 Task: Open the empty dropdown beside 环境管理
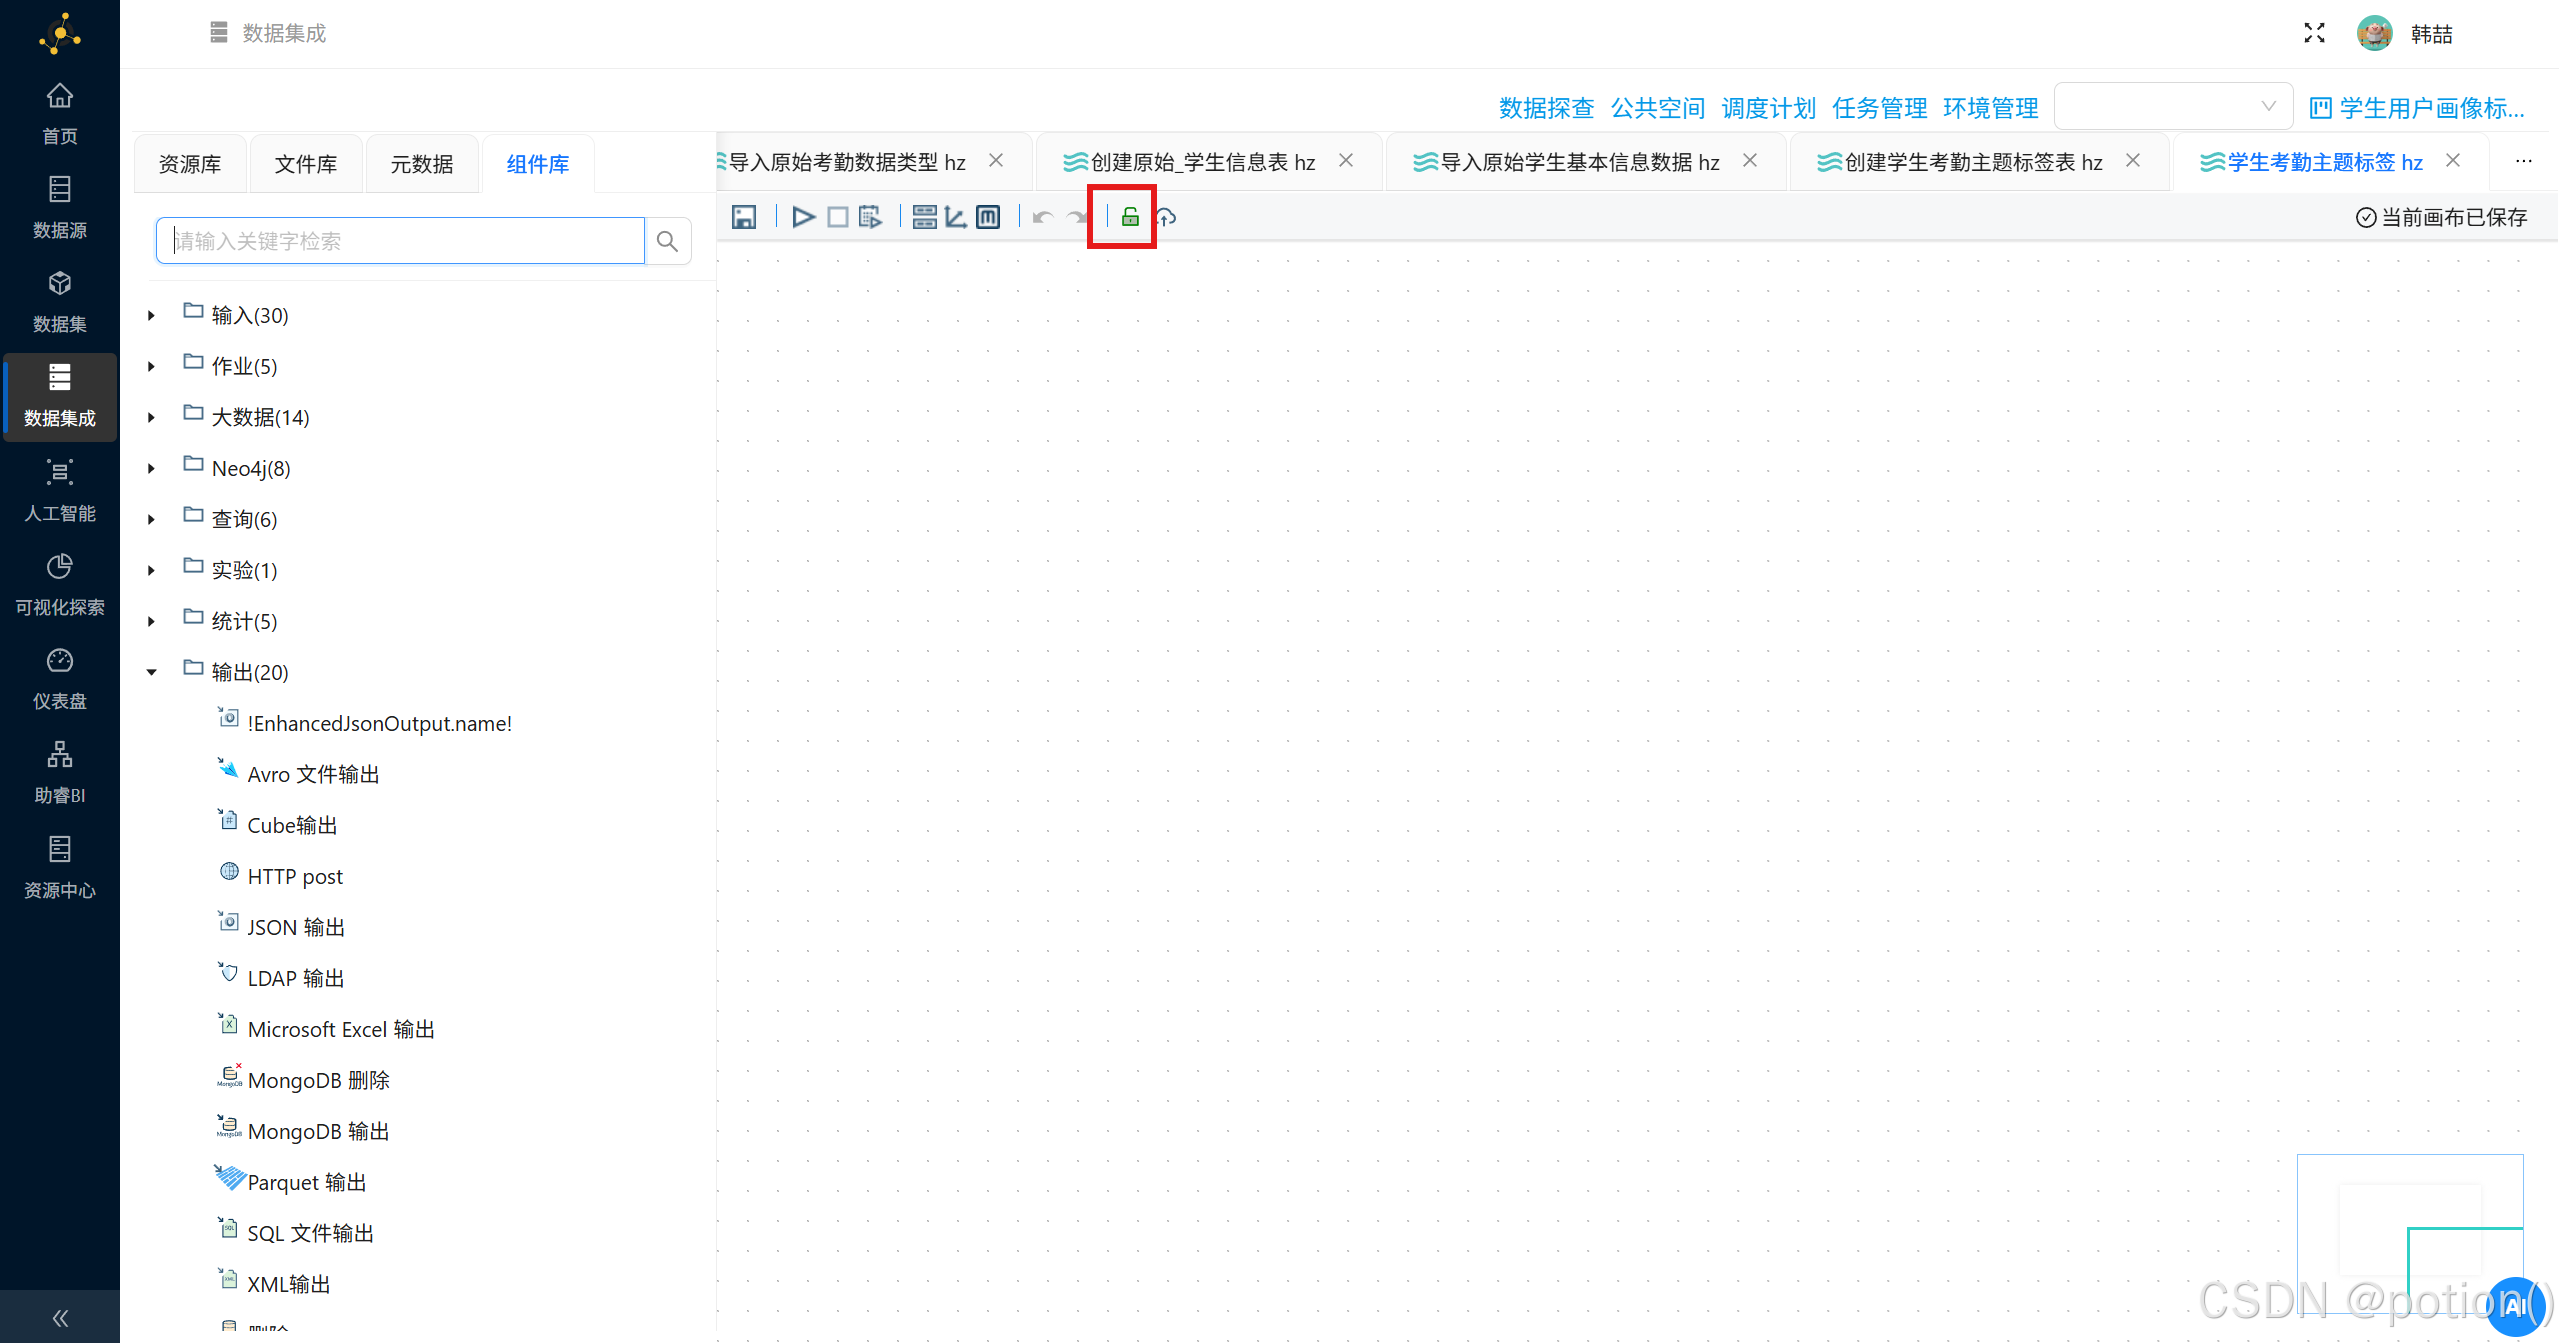coord(2172,106)
